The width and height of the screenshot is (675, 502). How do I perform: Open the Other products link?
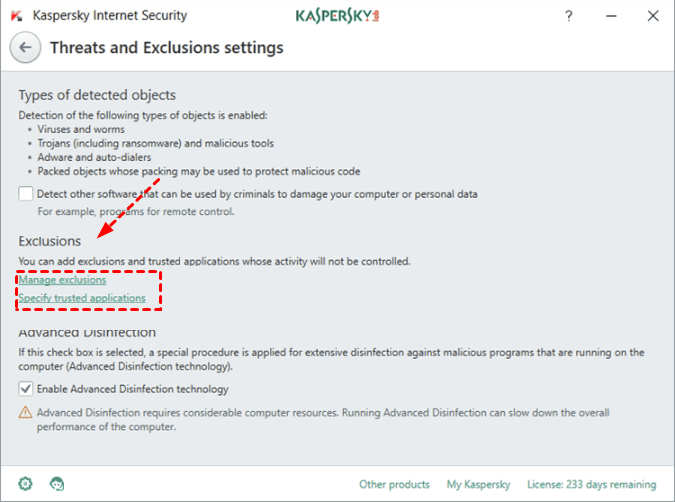[x=394, y=484]
